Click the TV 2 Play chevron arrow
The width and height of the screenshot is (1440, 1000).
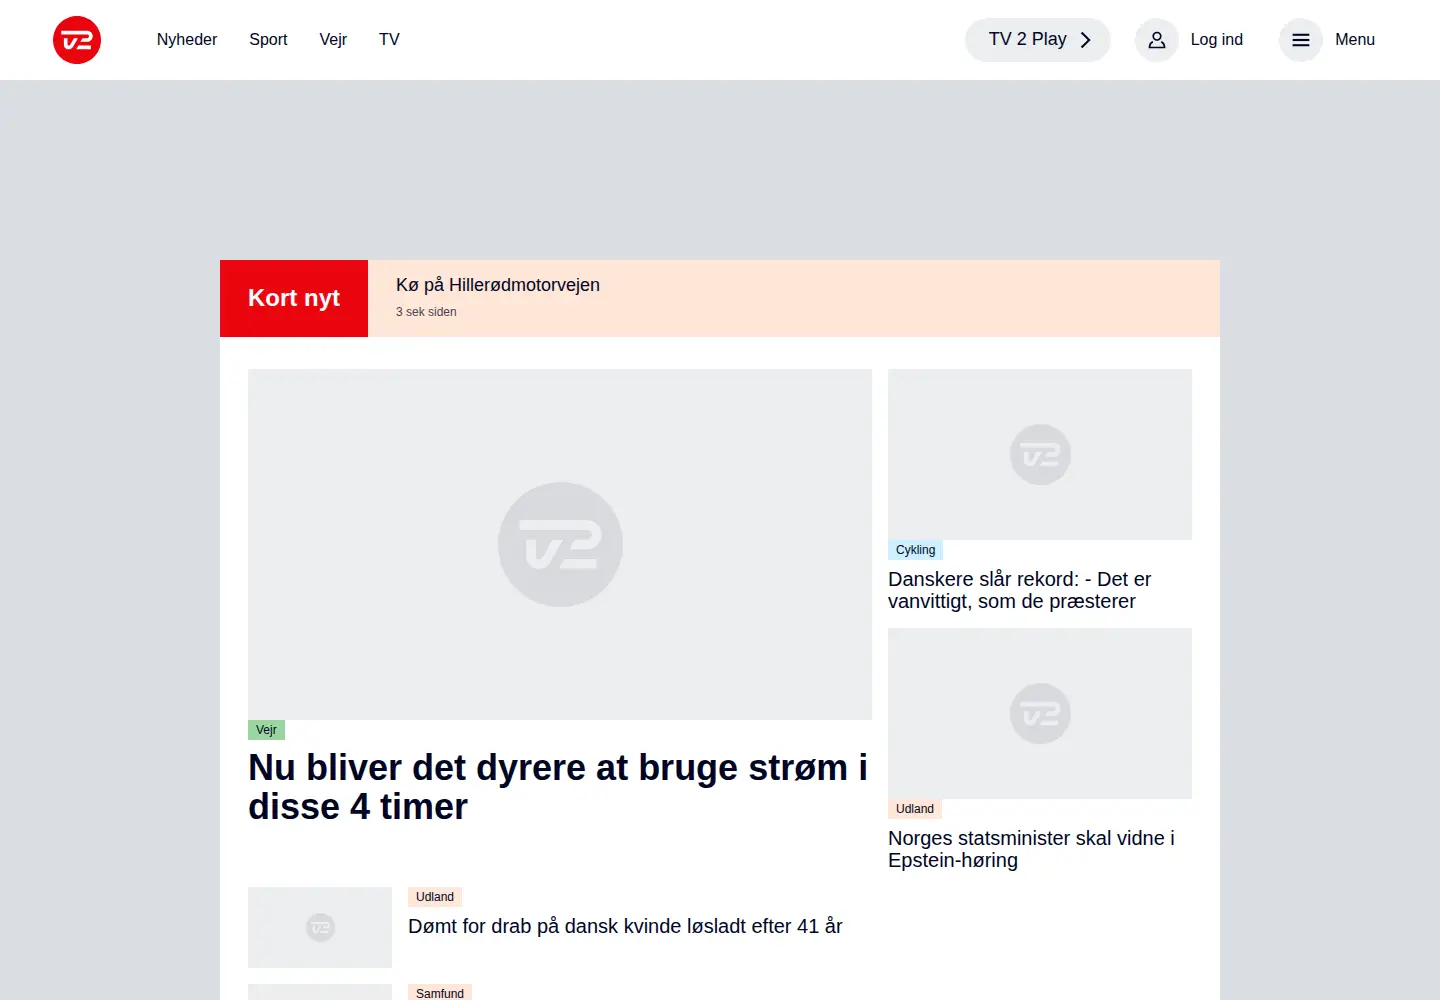tap(1085, 40)
